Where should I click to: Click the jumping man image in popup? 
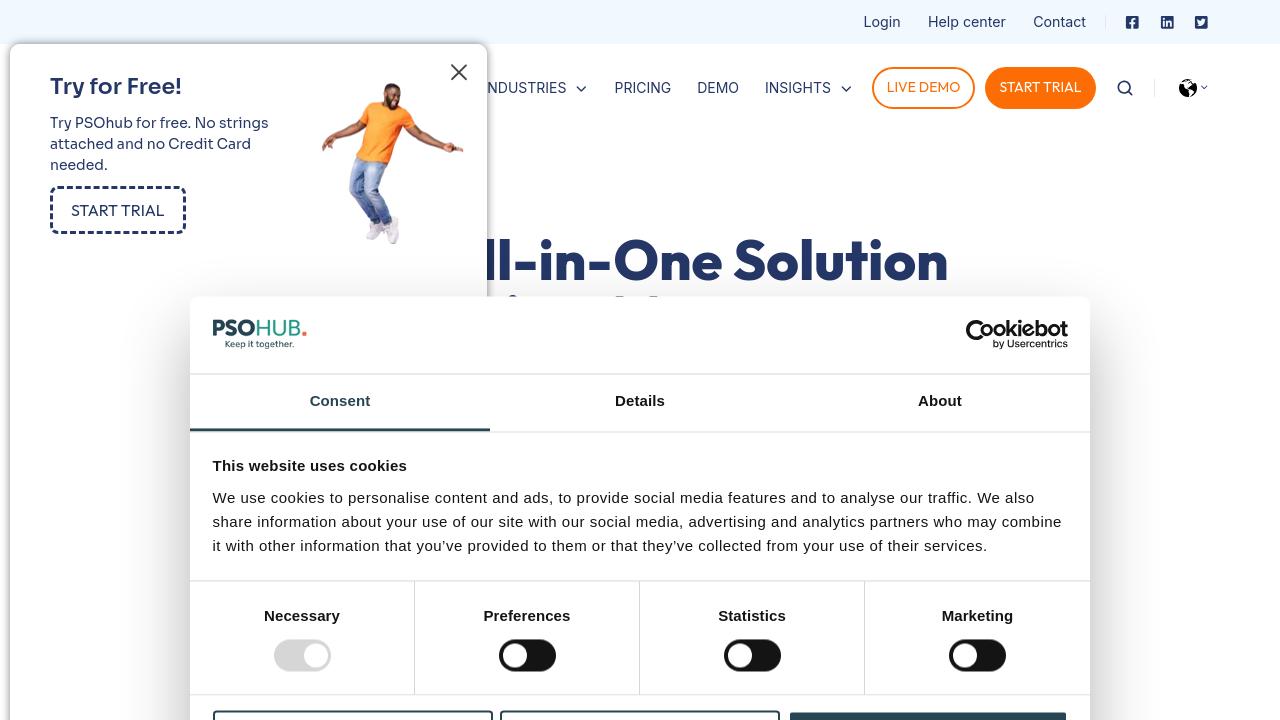[x=390, y=160]
